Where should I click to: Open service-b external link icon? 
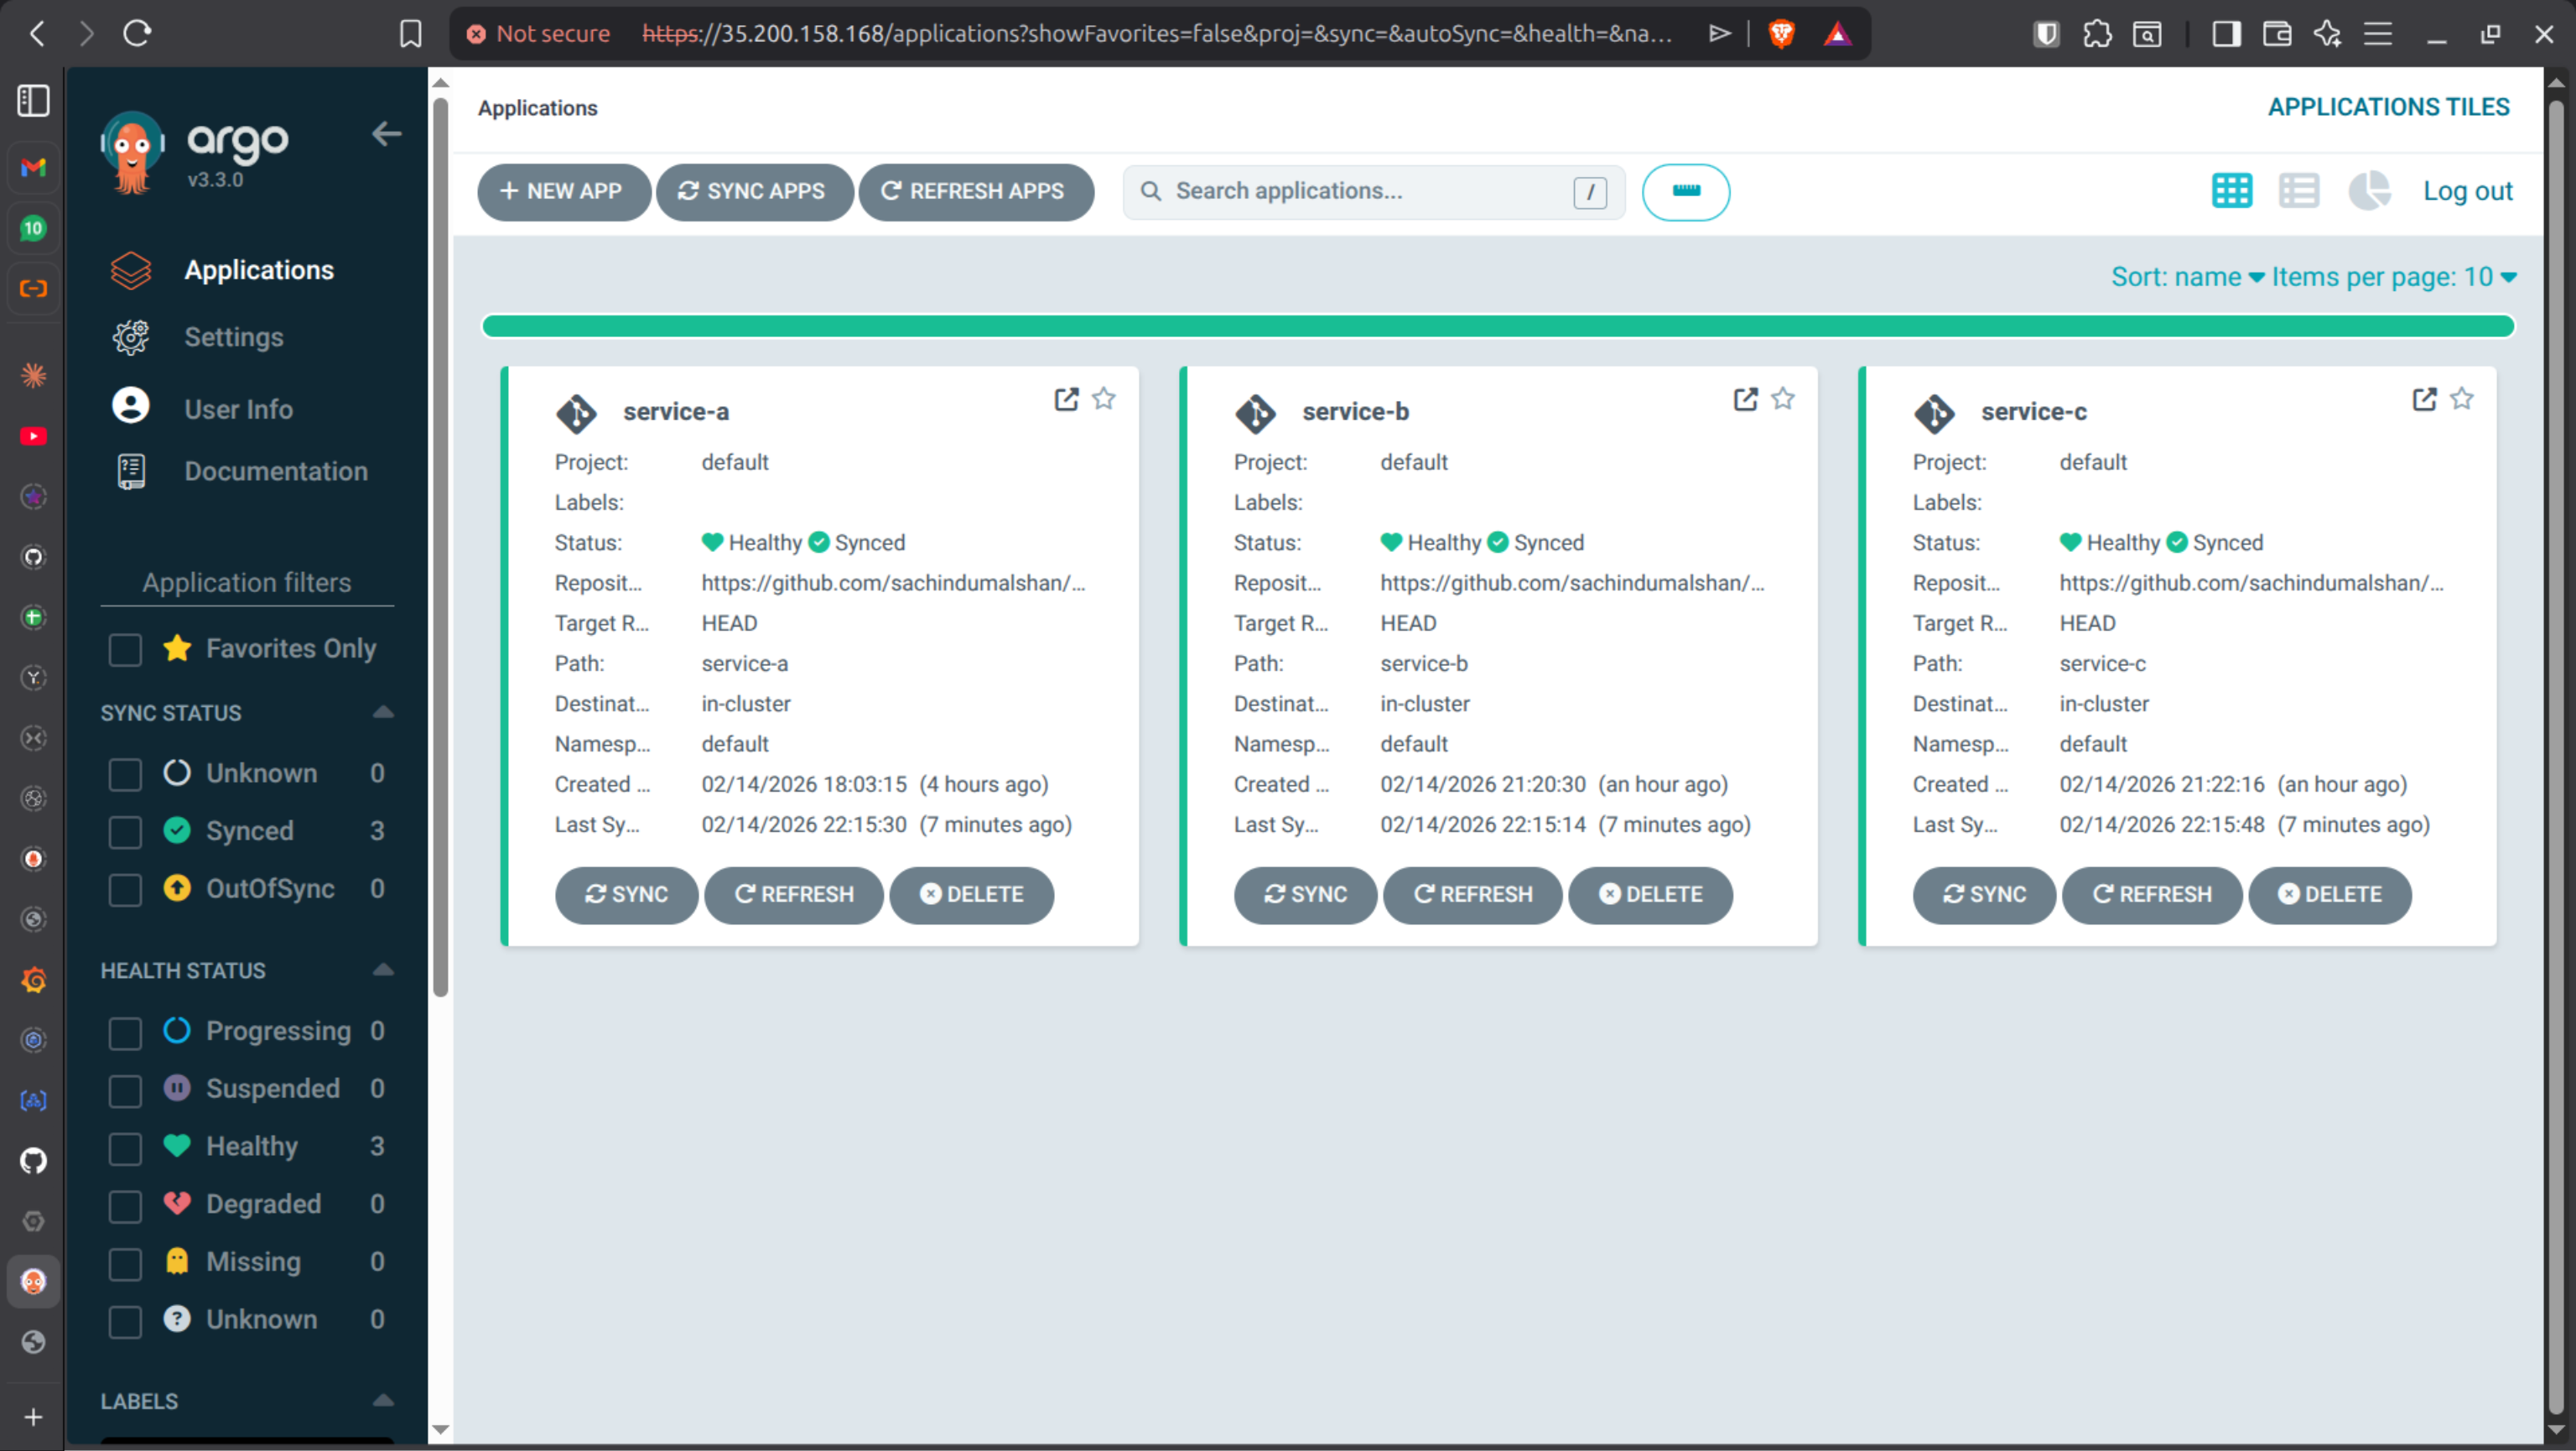pos(1745,399)
